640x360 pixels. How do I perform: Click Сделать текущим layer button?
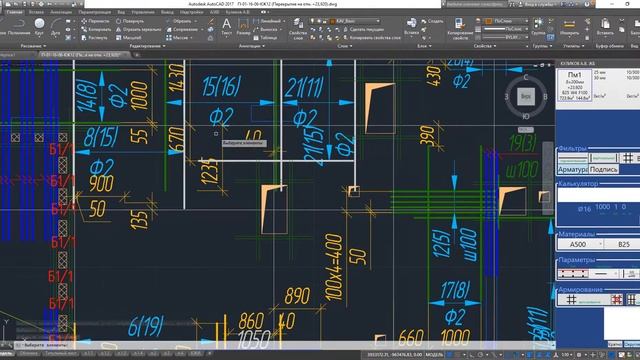click(364, 29)
